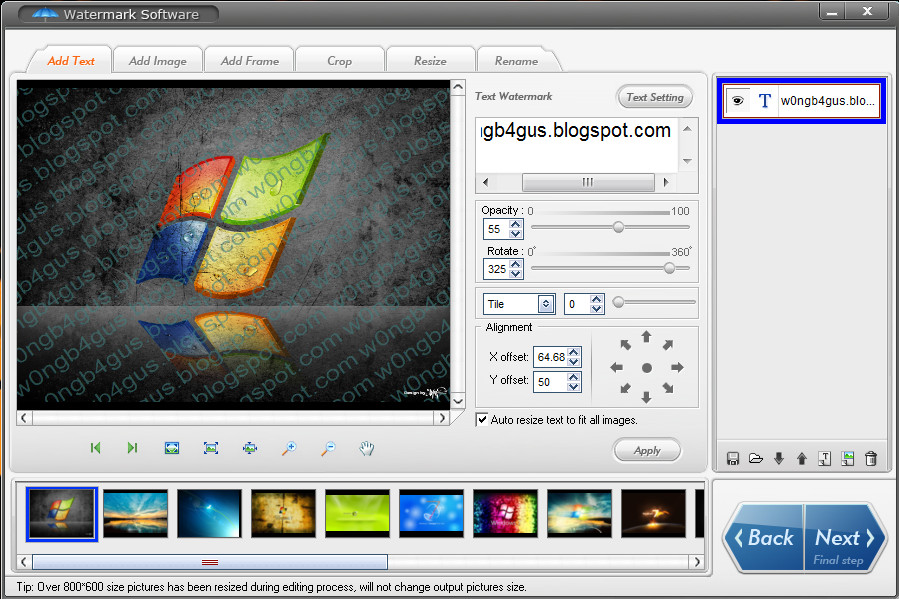Decrease the Y offset value
Screen dimensions: 899x599
573,386
